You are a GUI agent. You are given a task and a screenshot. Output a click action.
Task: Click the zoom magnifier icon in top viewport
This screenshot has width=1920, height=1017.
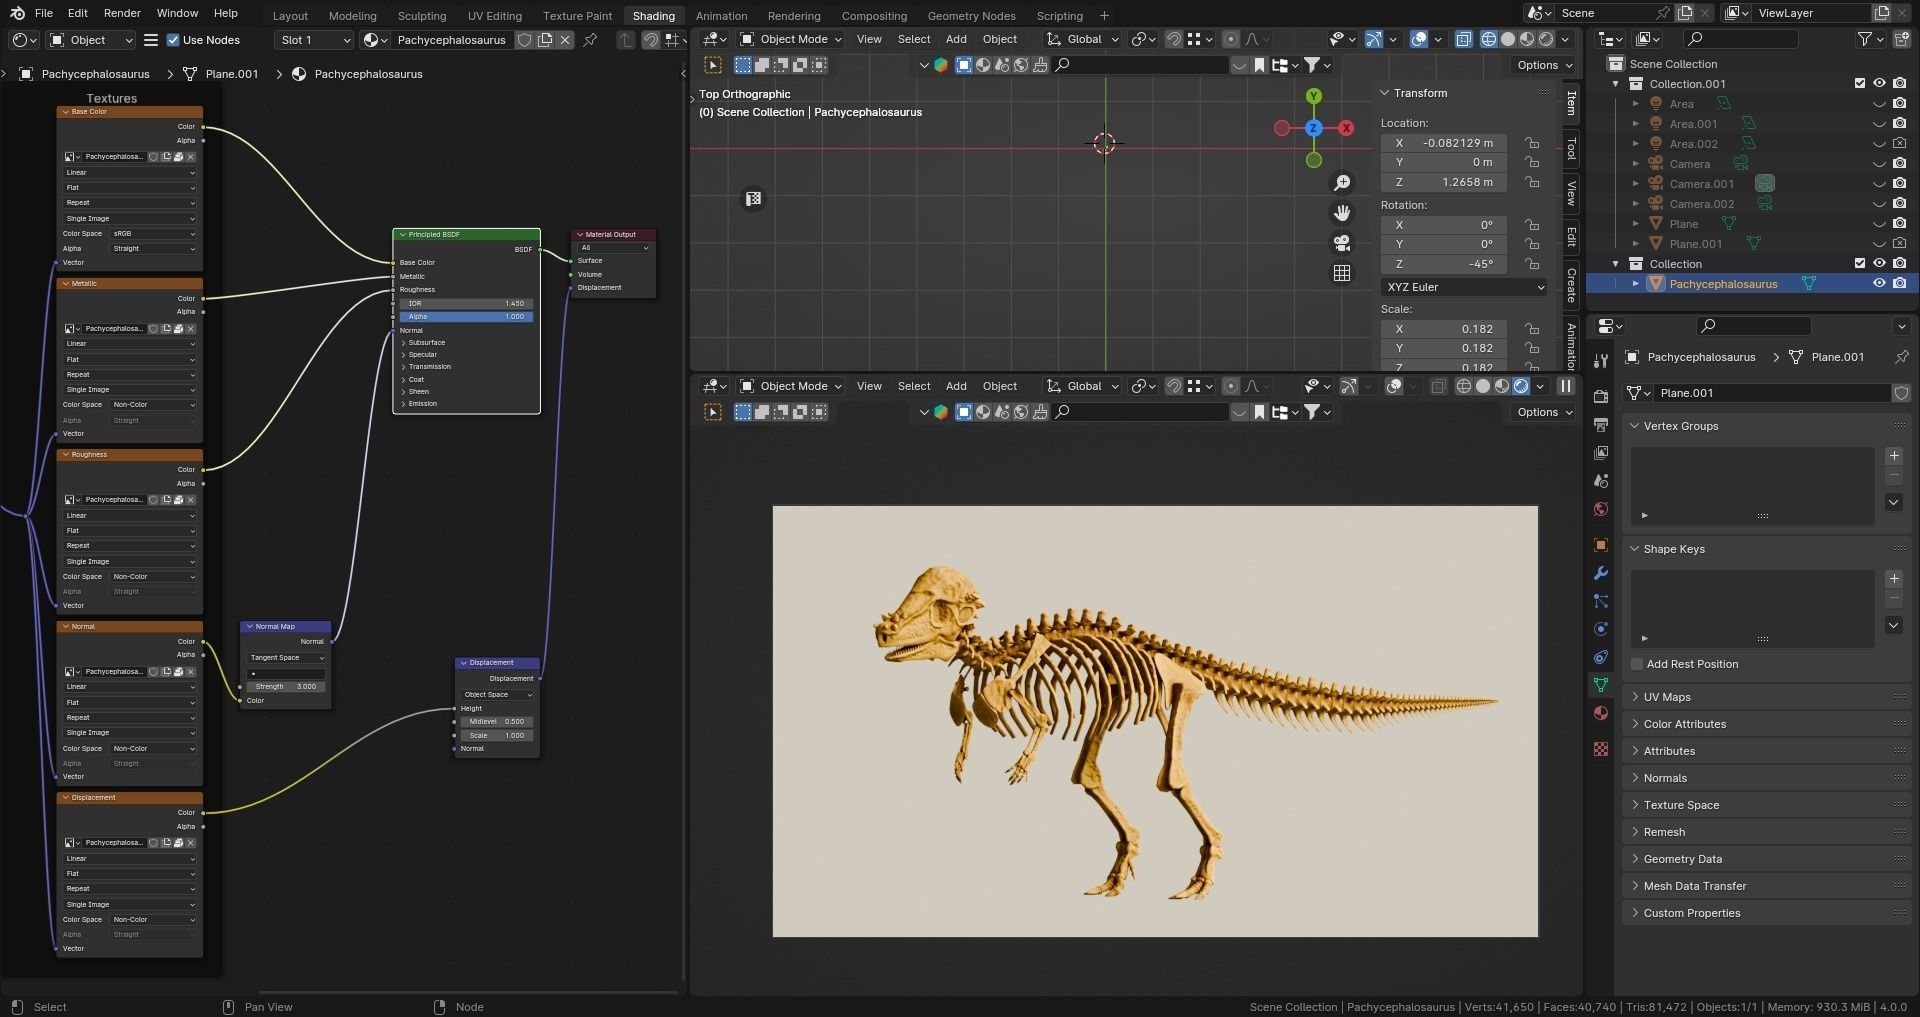pos(1342,183)
